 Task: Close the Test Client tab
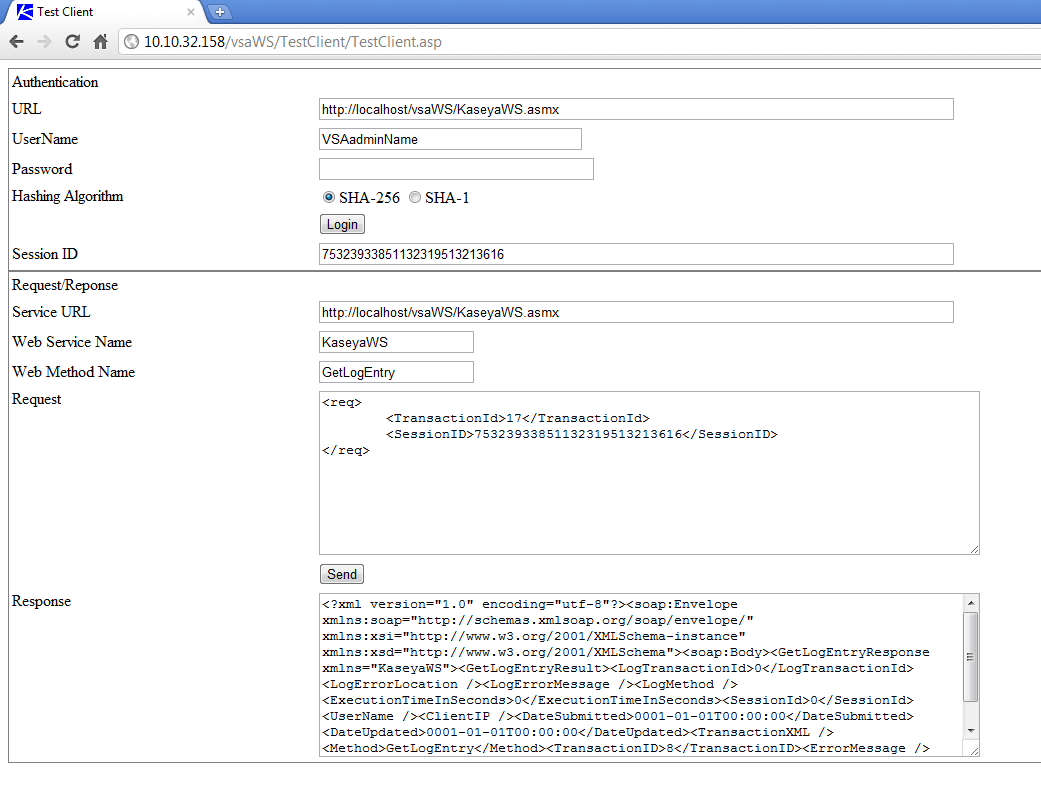(x=191, y=12)
